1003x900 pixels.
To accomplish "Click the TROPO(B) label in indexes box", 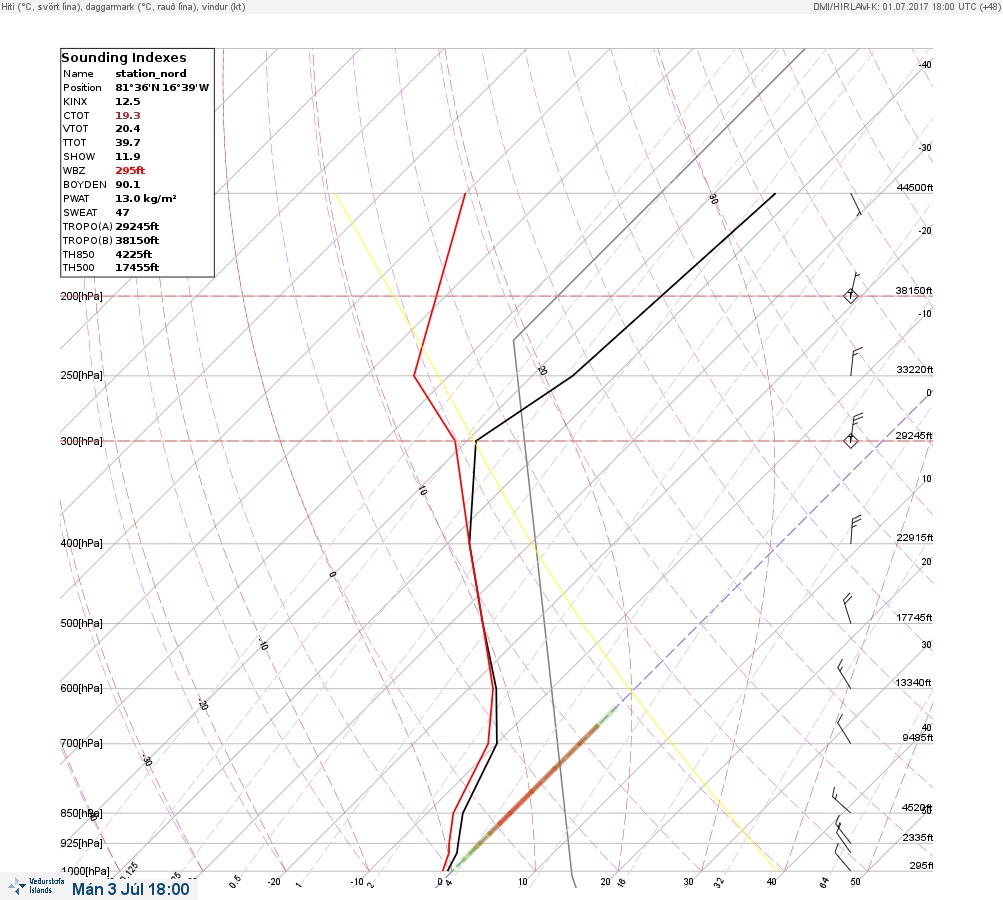I will tap(88, 241).
